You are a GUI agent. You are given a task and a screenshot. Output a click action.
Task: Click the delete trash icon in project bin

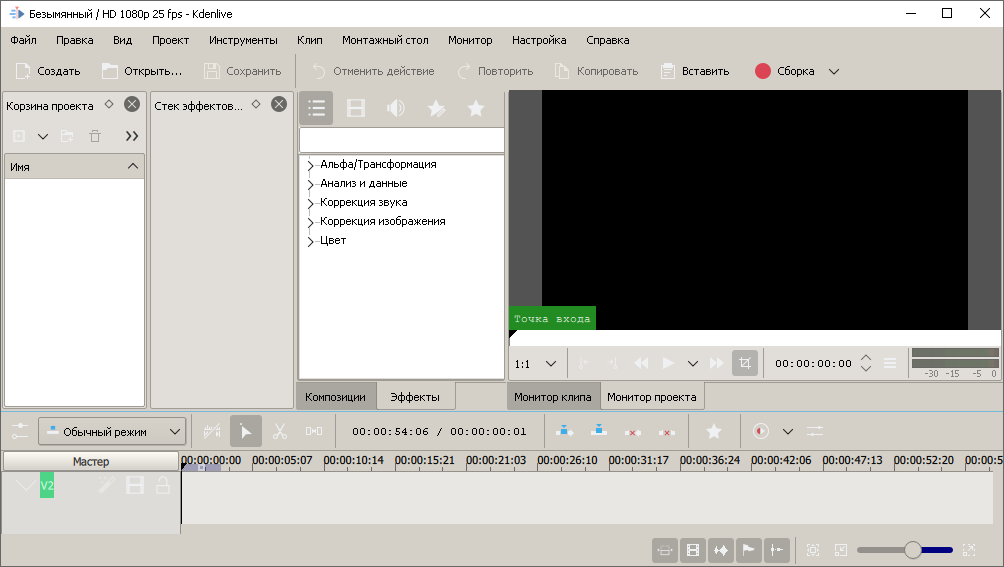(95, 136)
